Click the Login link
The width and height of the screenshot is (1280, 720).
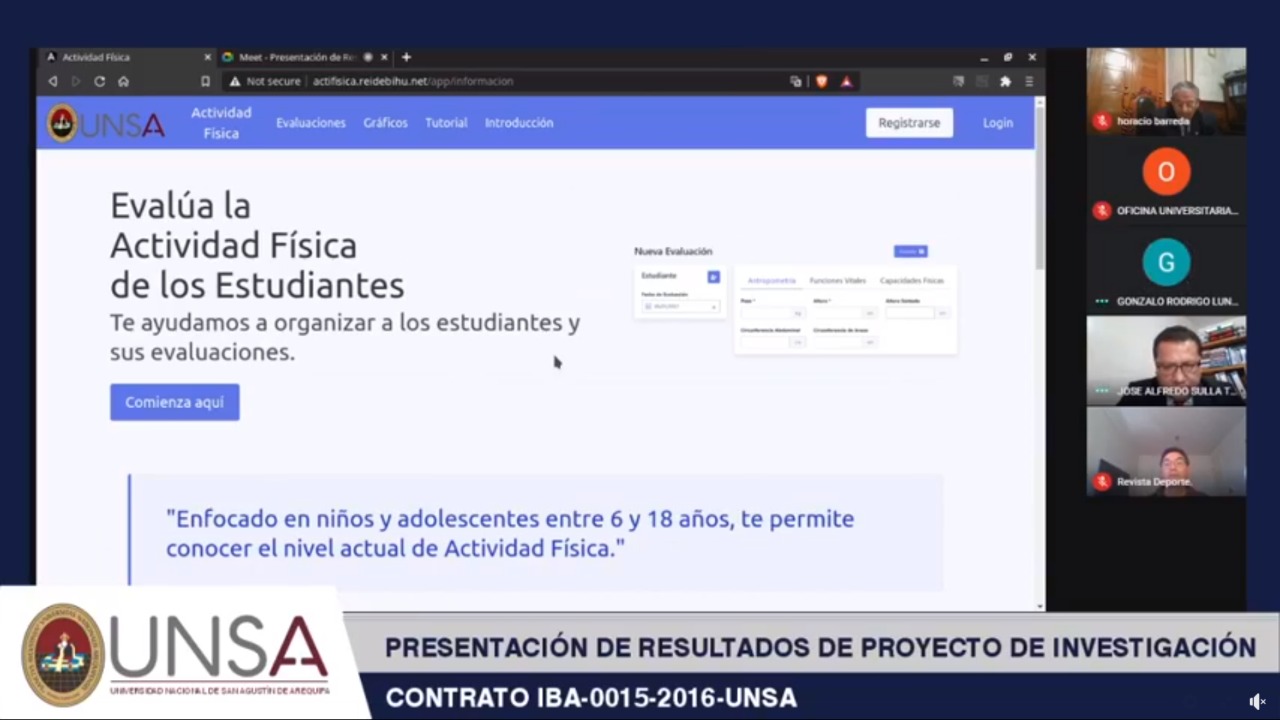coord(997,123)
